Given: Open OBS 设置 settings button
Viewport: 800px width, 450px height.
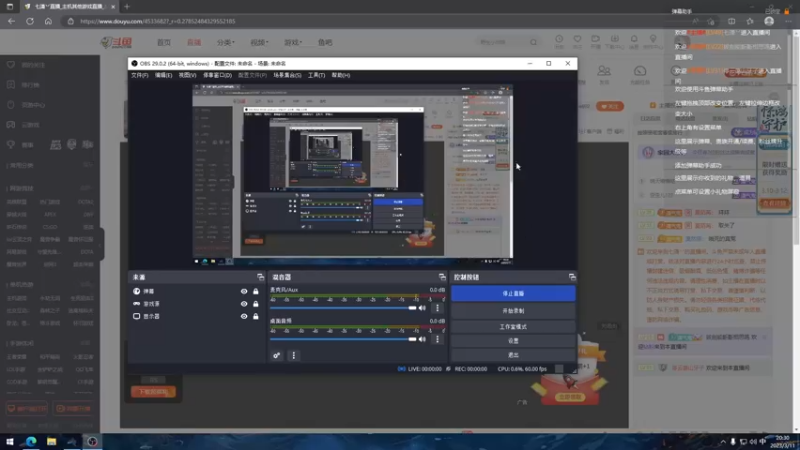Looking at the screenshot, I should tap(513, 341).
